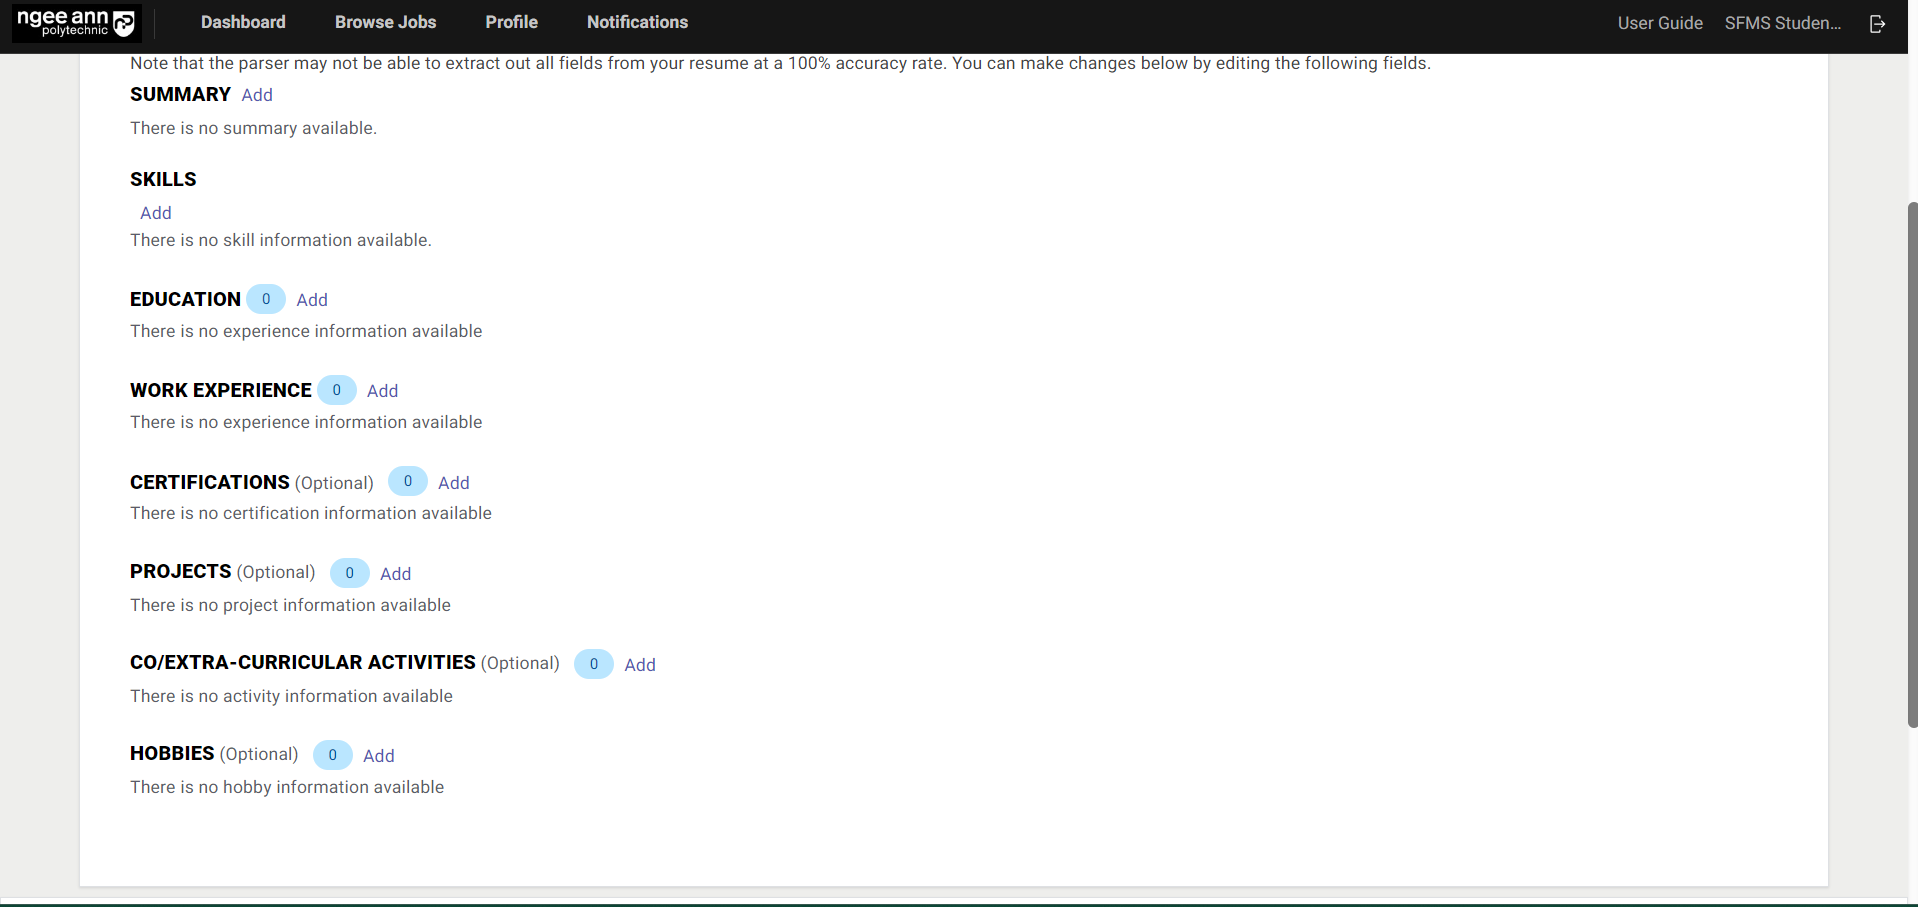Click the logout icon in the top bar
The height and width of the screenshot is (907, 1918).
click(1877, 23)
